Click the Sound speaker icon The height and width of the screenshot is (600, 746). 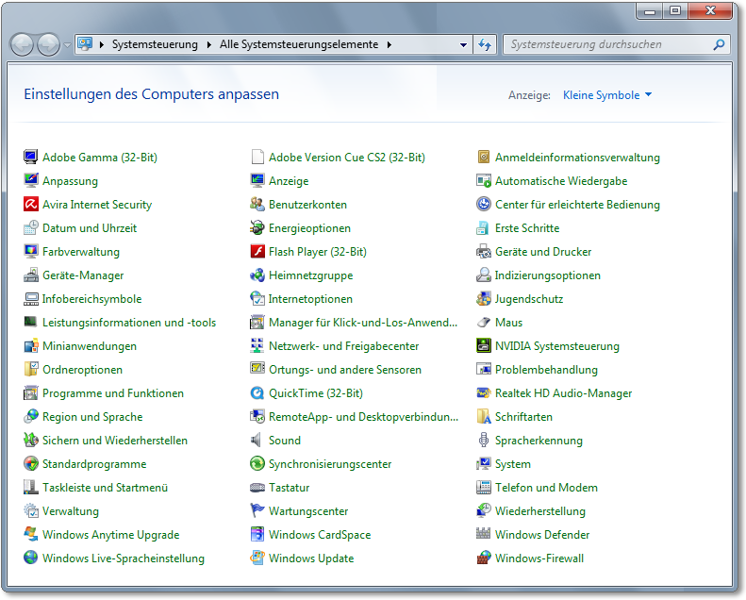258,440
